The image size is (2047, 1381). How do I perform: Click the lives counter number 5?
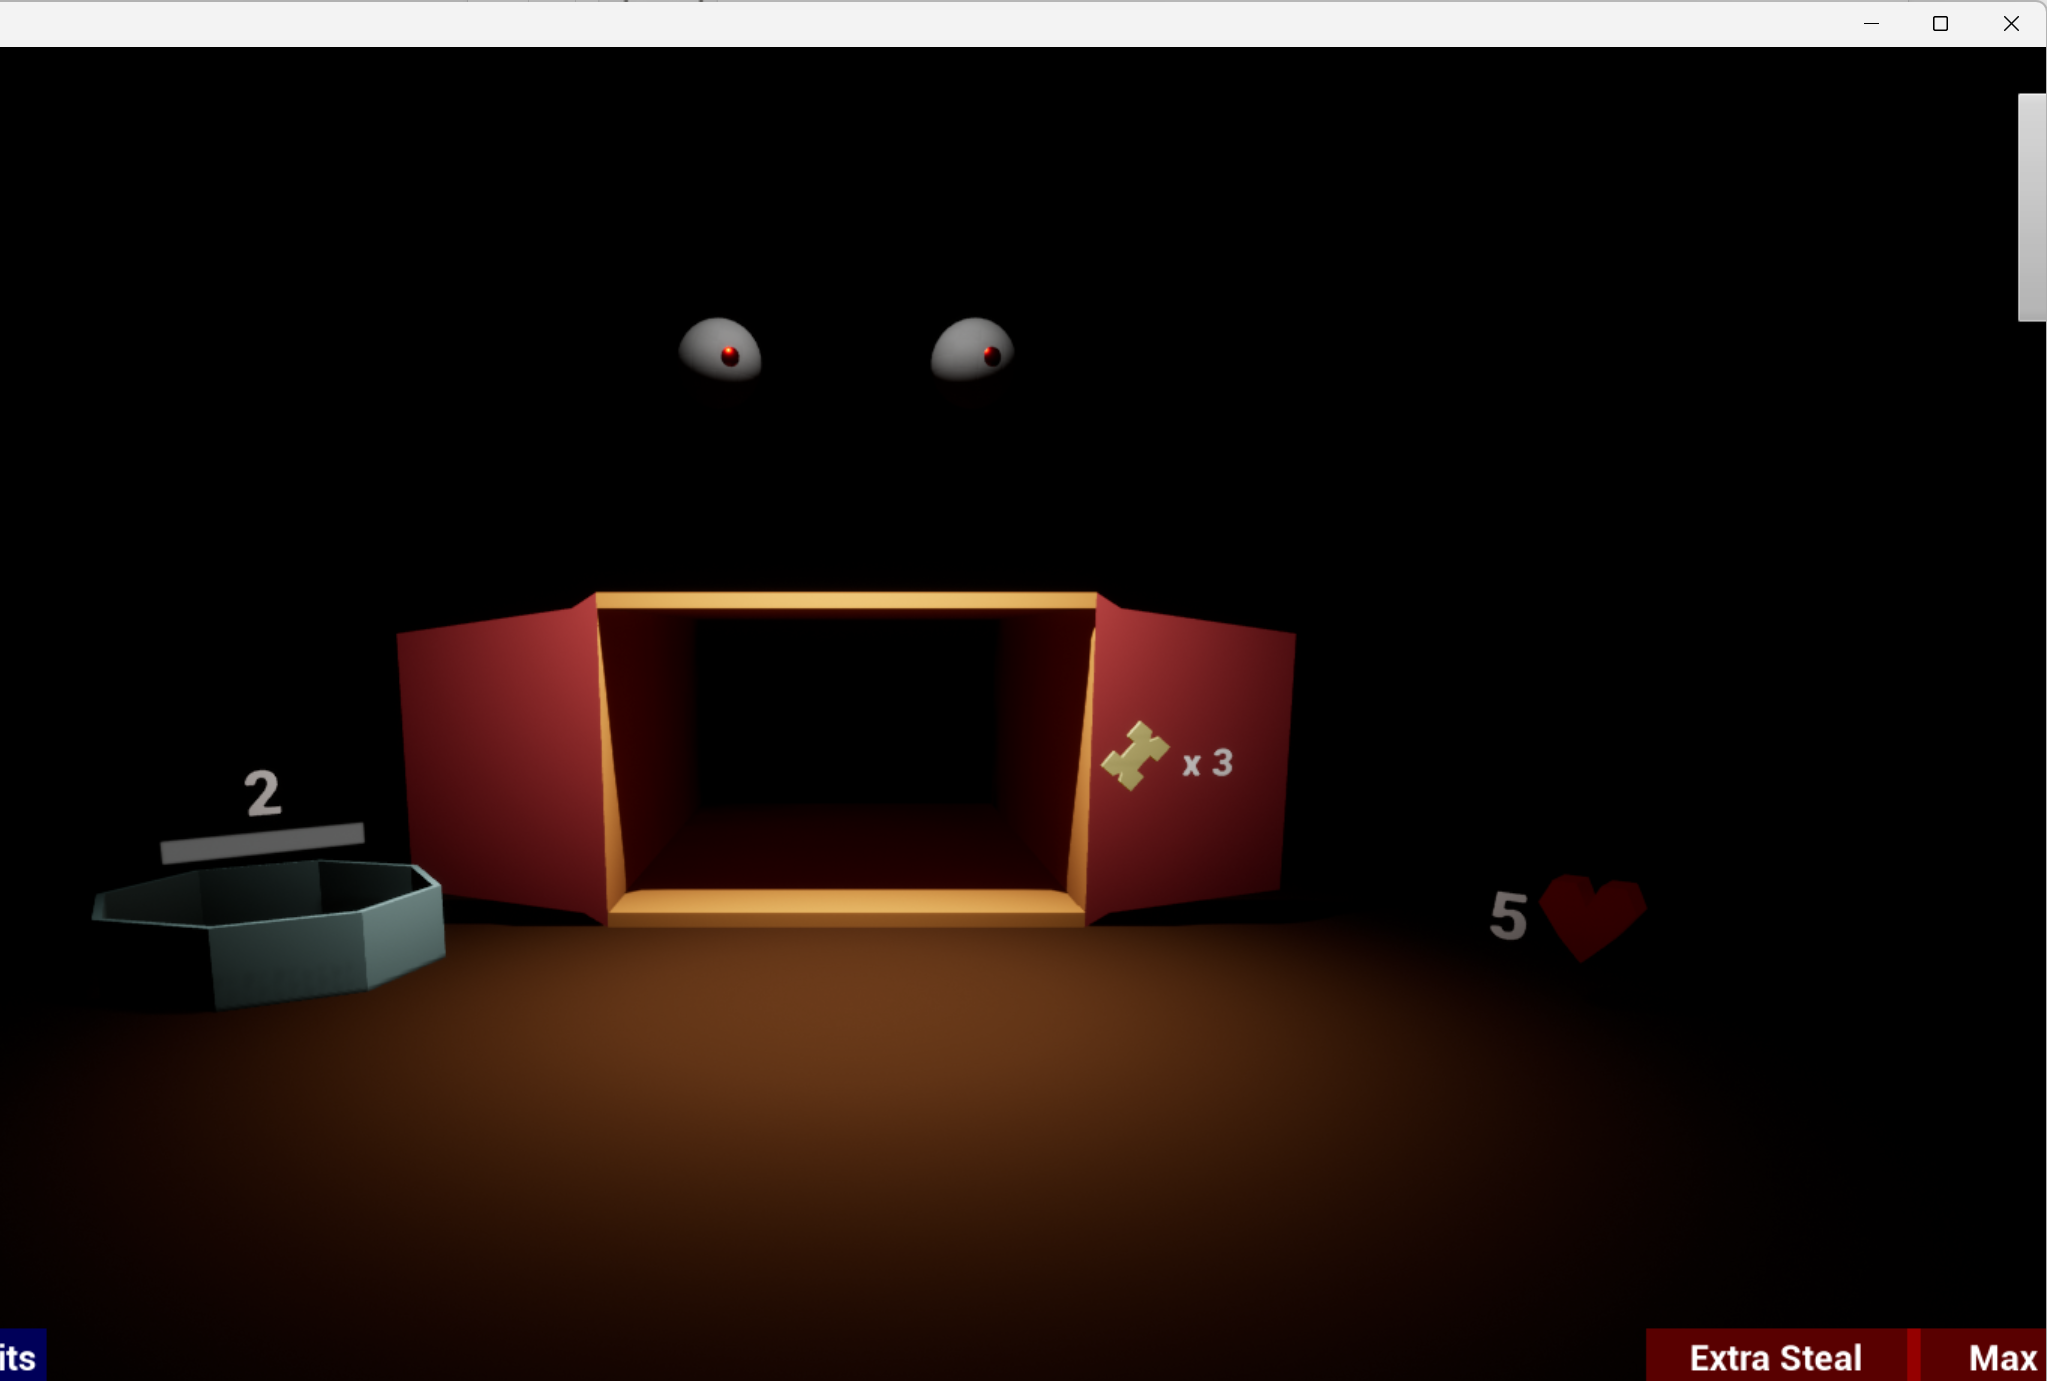[x=1508, y=916]
